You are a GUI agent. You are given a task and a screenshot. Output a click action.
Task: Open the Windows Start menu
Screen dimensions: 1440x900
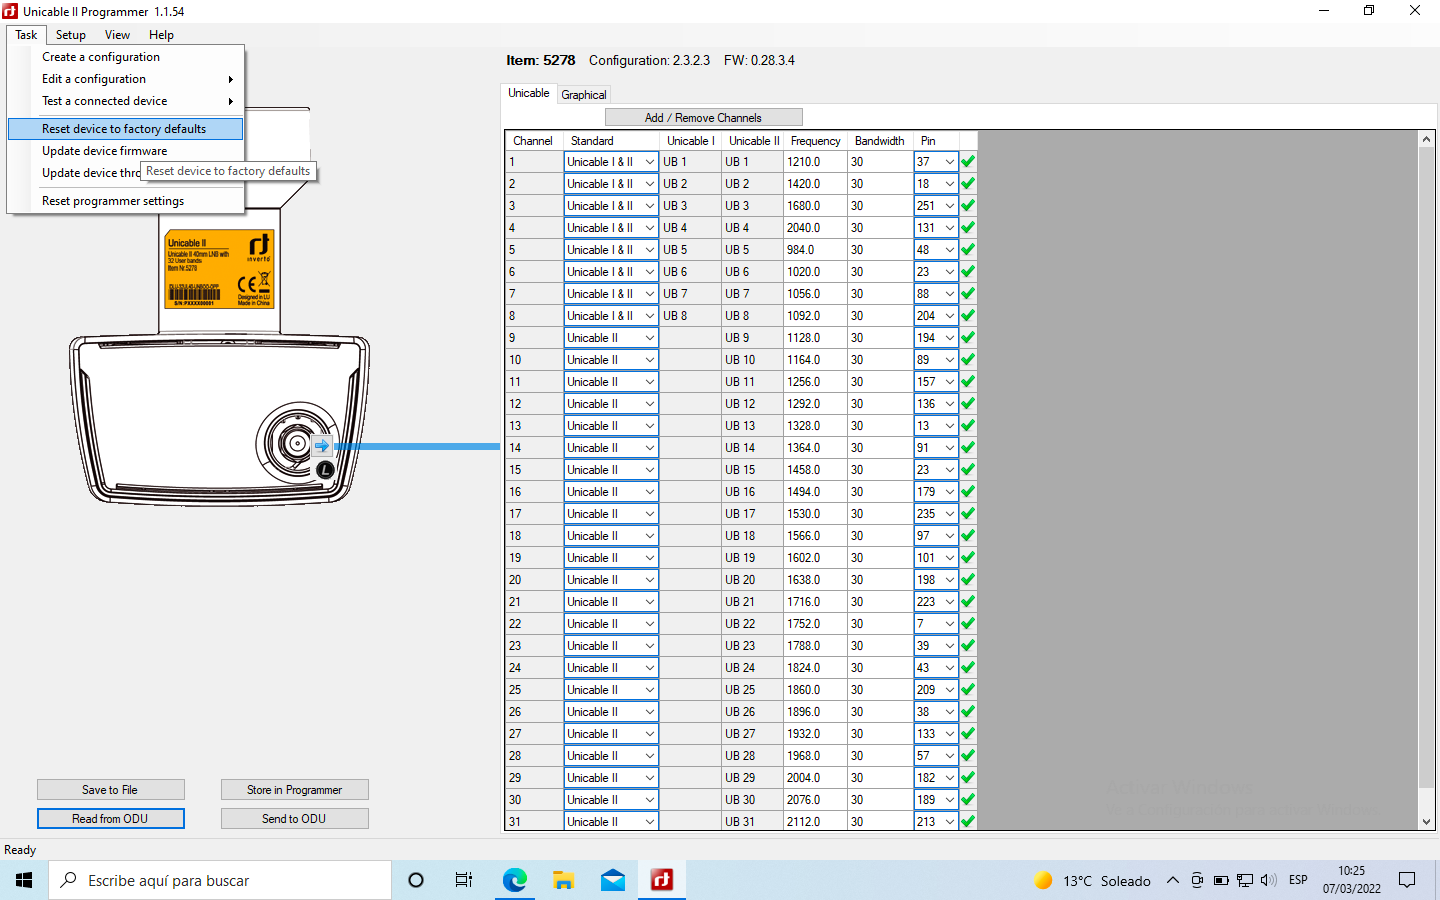tap(24, 880)
